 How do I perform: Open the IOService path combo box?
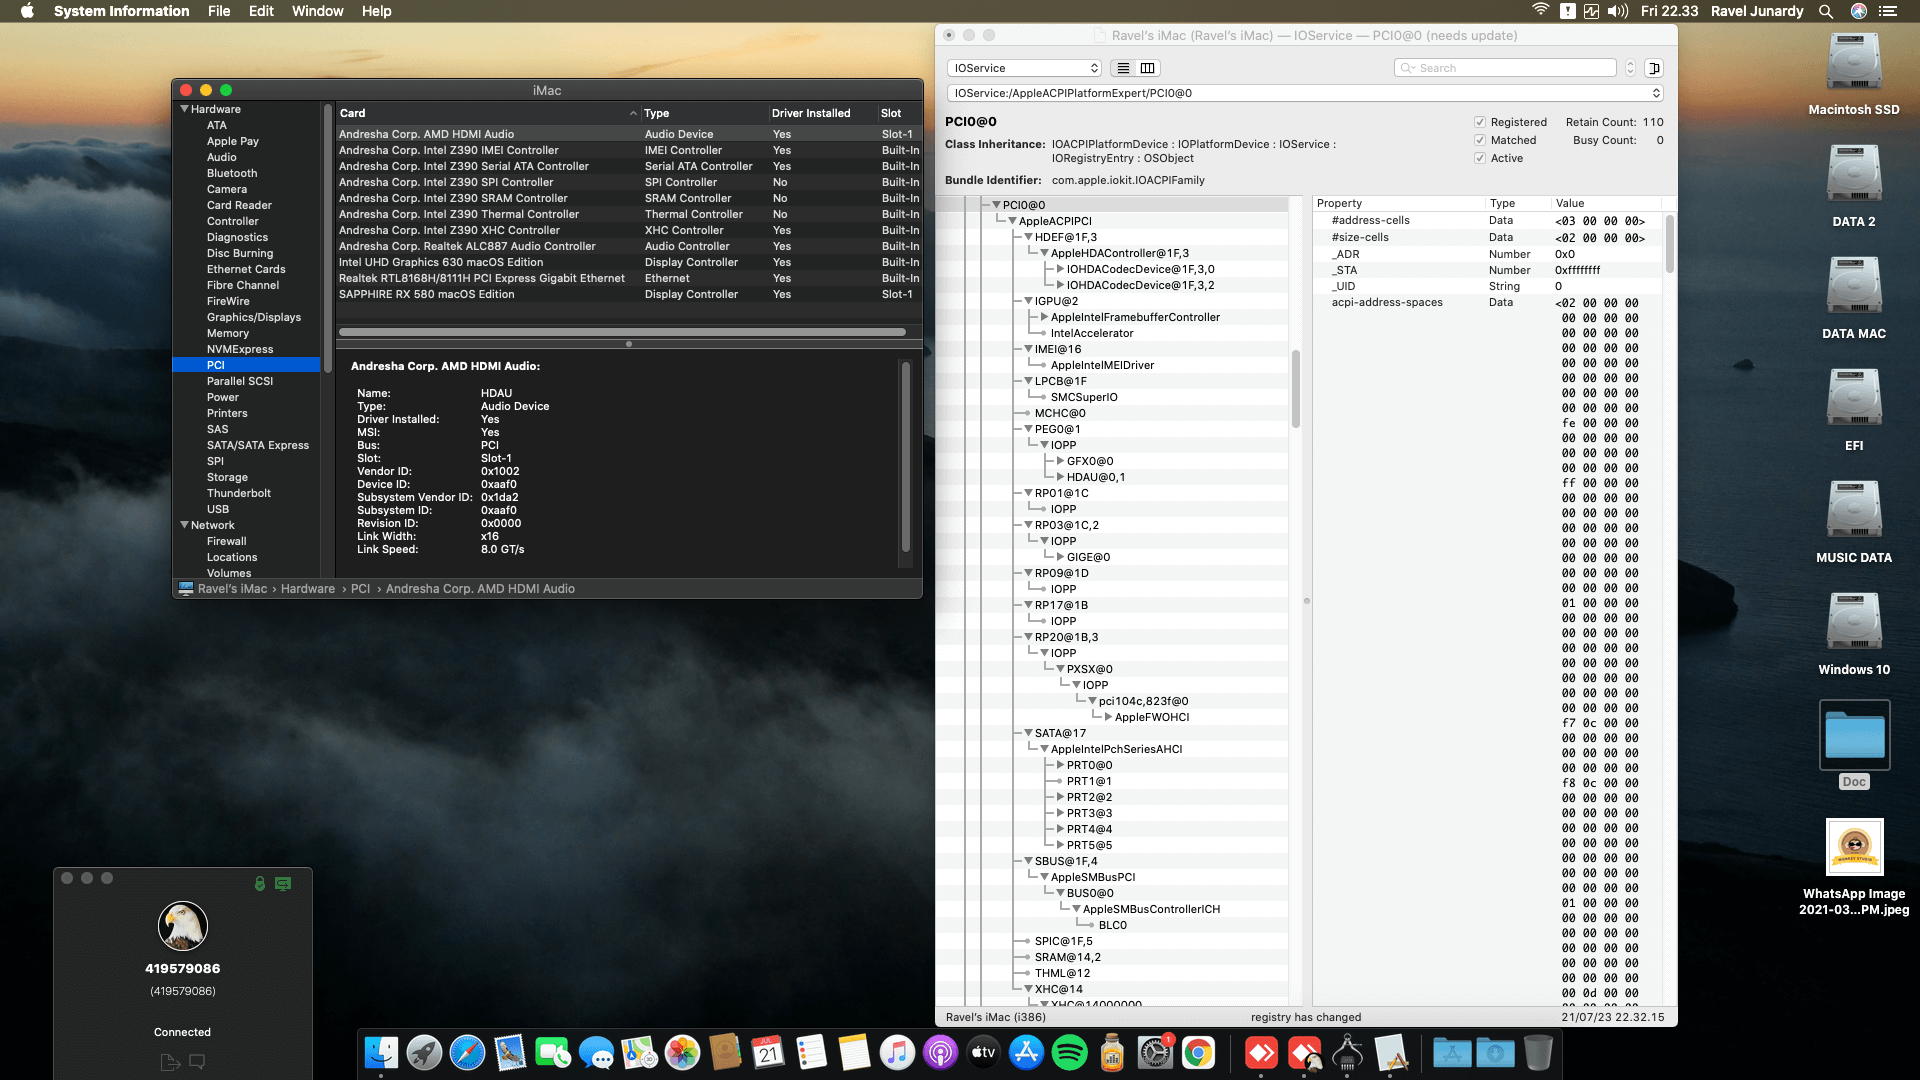(1305, 93)
